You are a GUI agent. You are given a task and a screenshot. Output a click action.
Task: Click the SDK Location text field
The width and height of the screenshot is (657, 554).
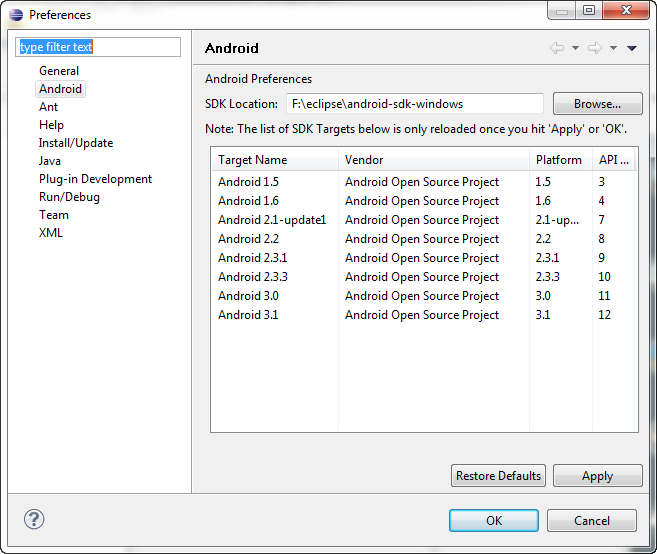[x=415, y=104]
